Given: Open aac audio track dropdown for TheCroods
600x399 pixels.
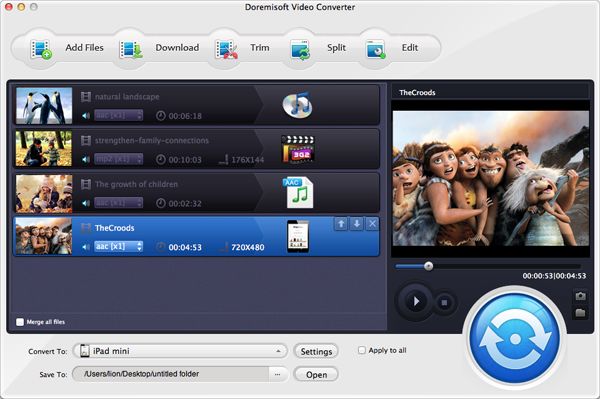Looking at the screenshot, I should click(119, 246).
